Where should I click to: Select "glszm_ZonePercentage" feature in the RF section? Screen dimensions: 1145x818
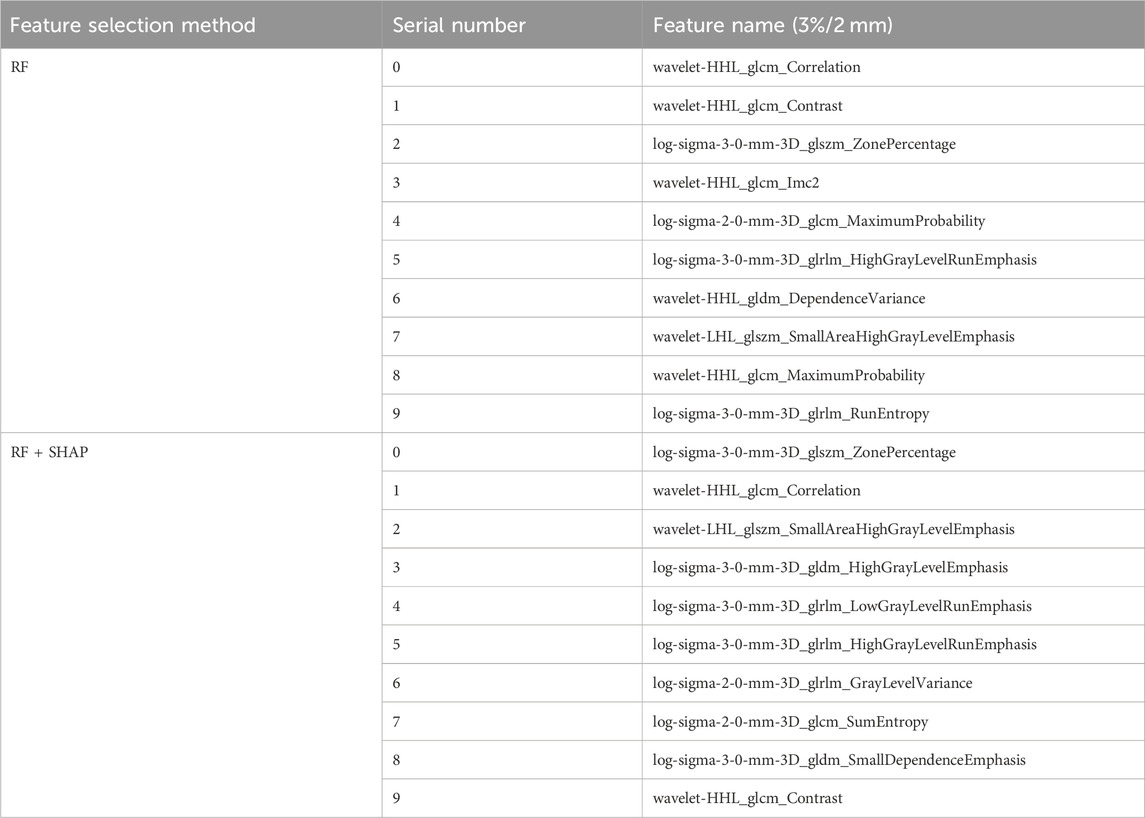pyautogui.click(x=804, y=145)
